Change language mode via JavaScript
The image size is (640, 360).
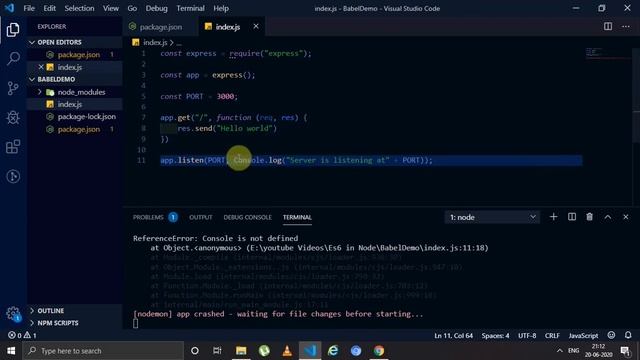coord(583,336)
